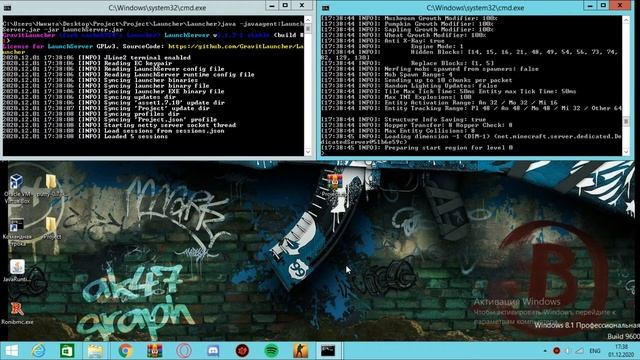Launch Internet Explorer from taskbar

click(x=39, y=351)
